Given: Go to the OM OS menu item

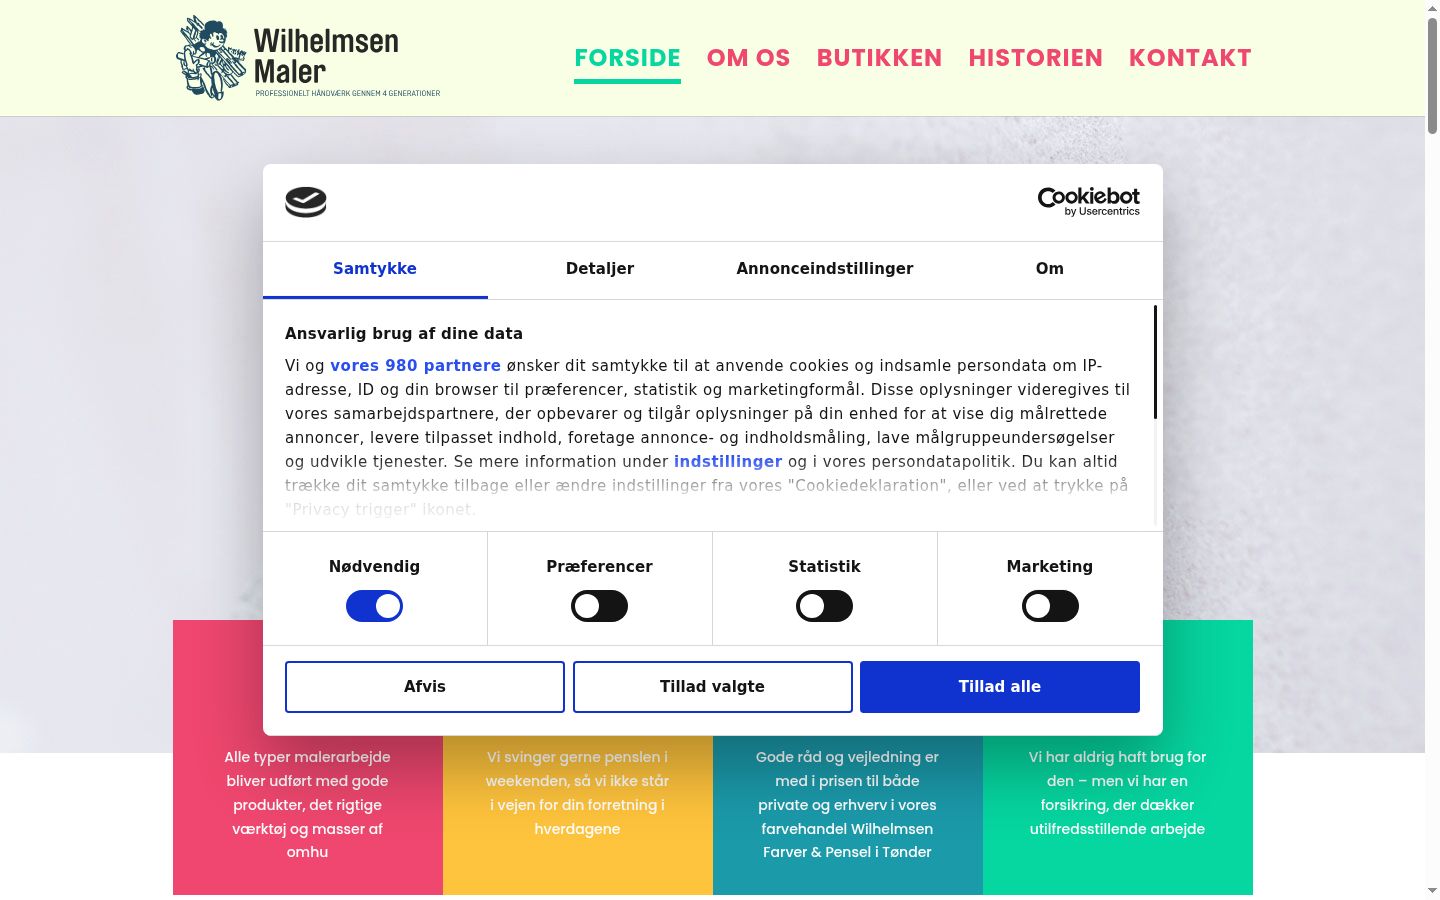Looking at the screenshot, I should [749, 58].
